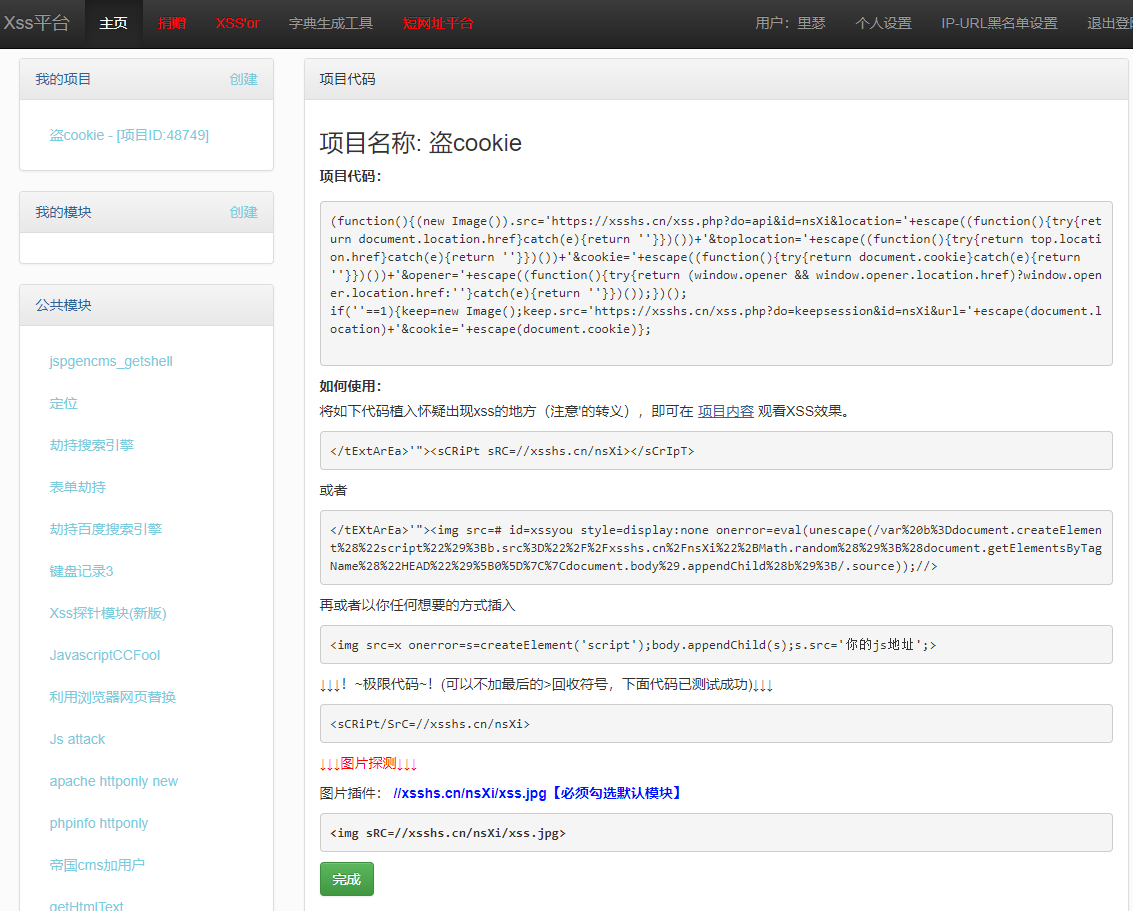Viewport: 1133px width, 911px height.
Task: Open project 盗cookie - [项目ID:48749]
Action: click(129, 135)
